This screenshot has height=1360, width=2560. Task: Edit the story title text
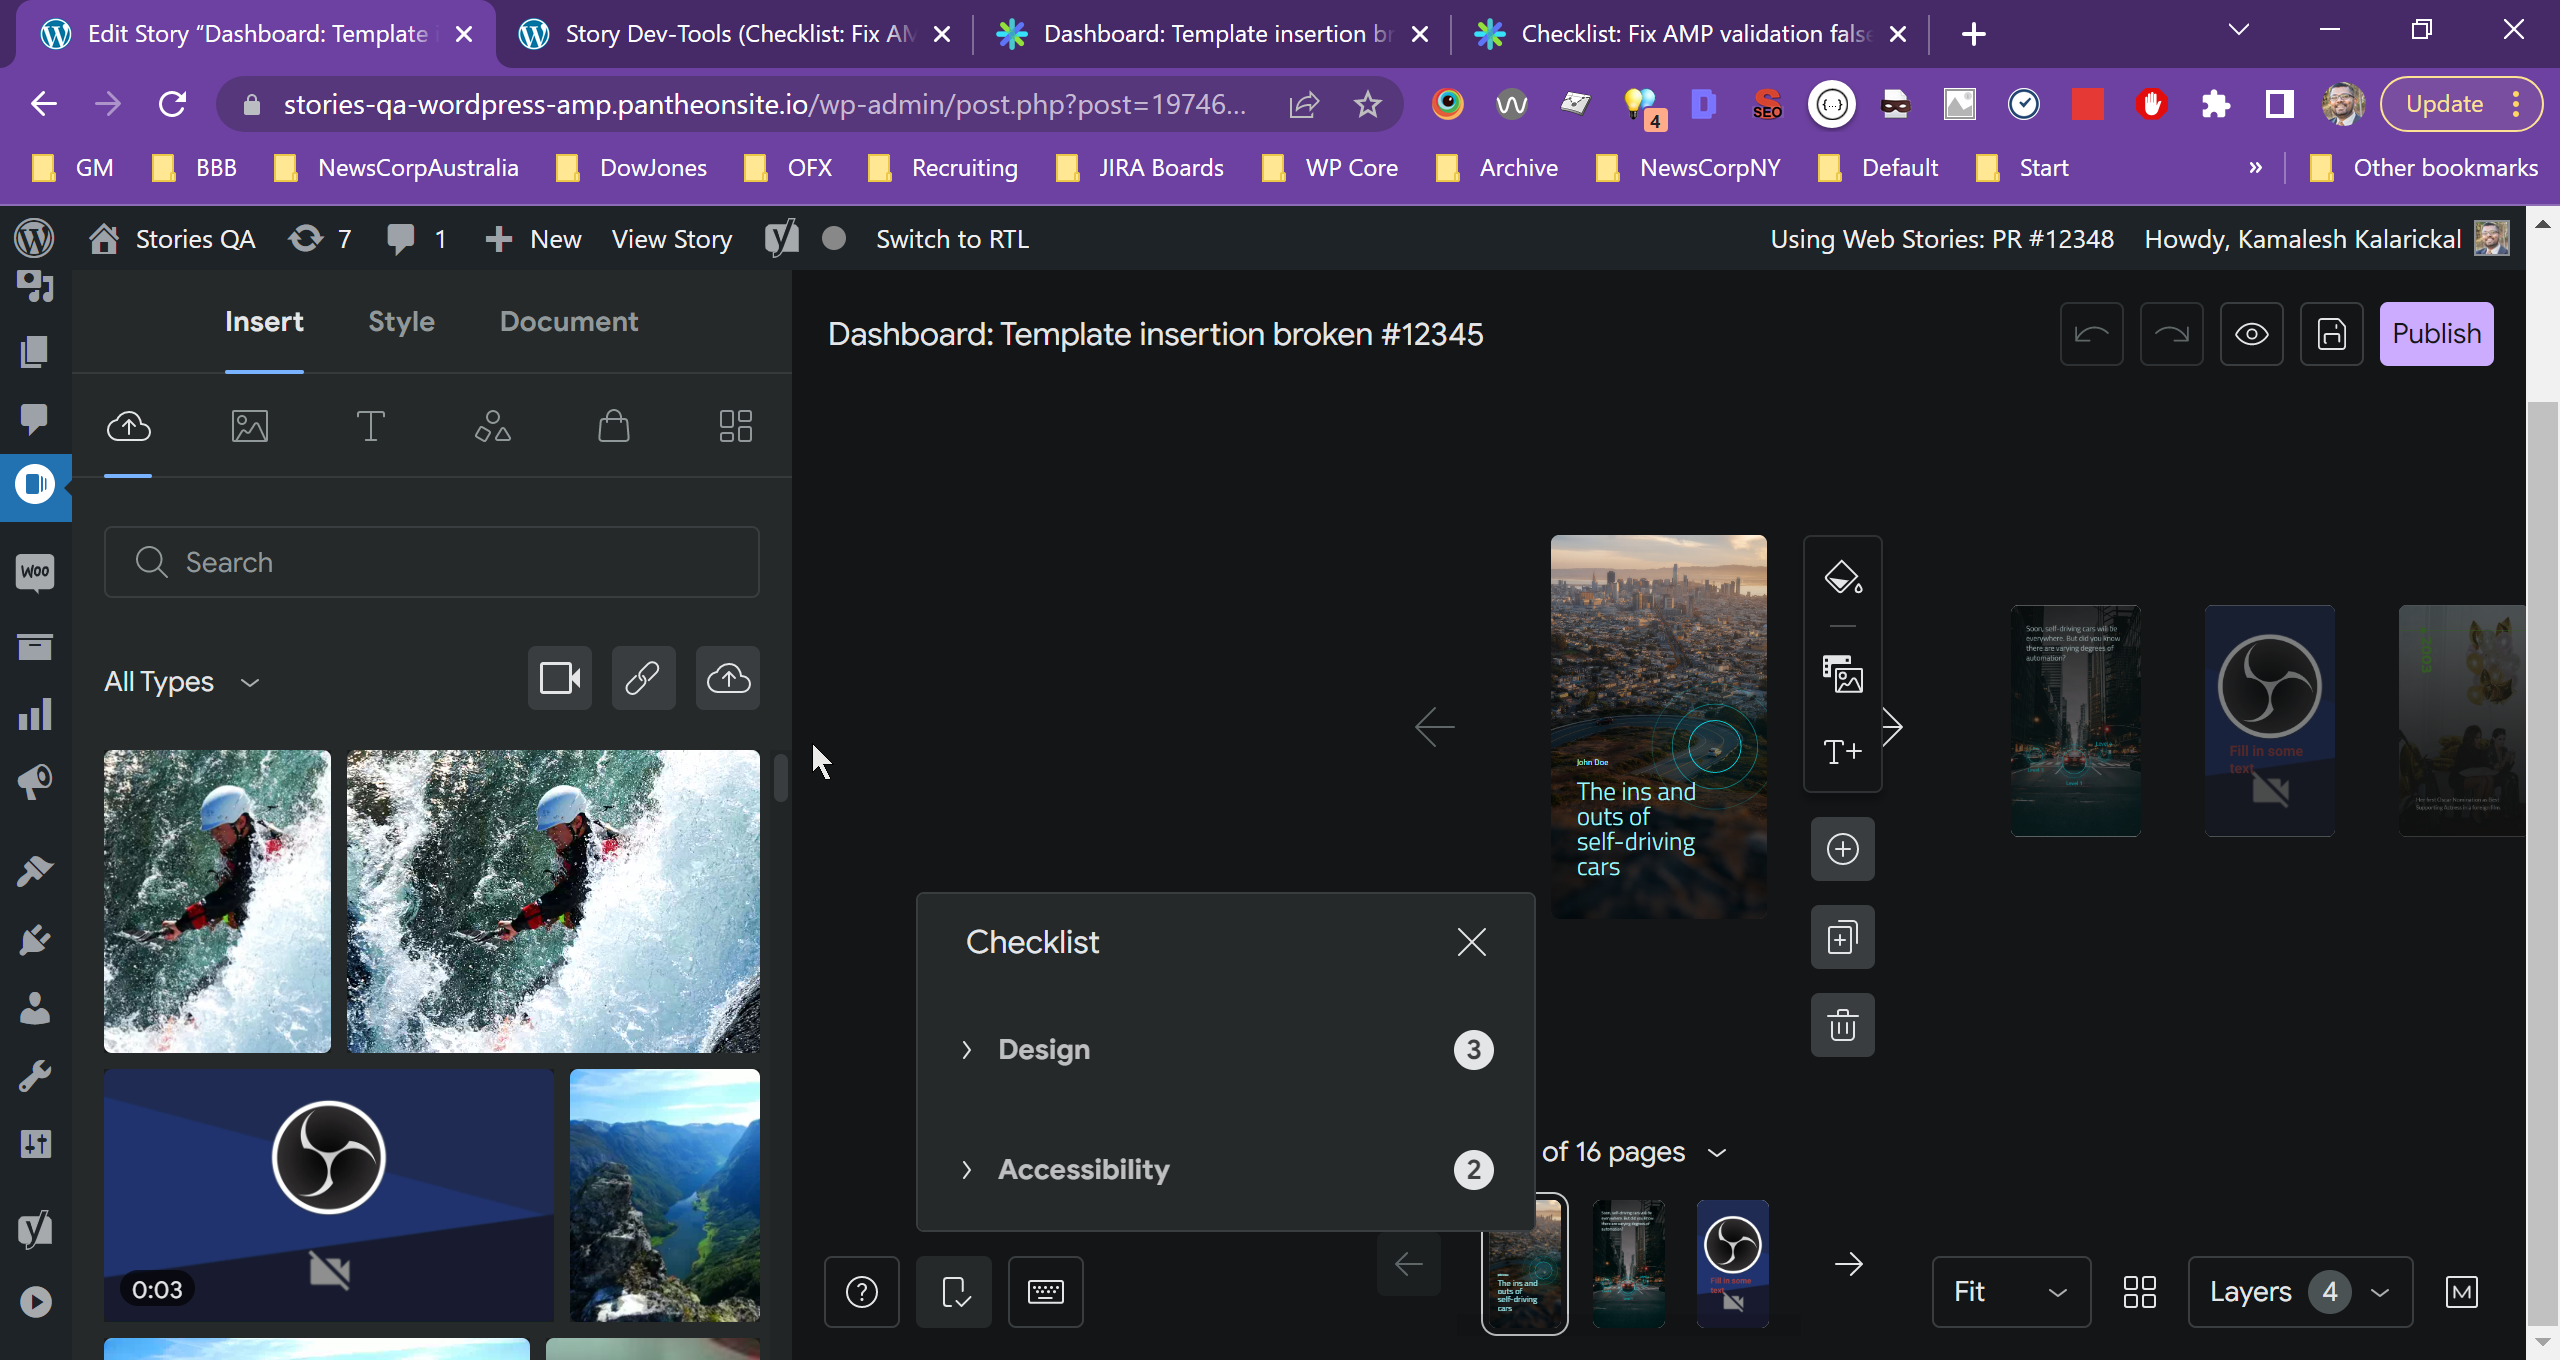pos(1156,334)
